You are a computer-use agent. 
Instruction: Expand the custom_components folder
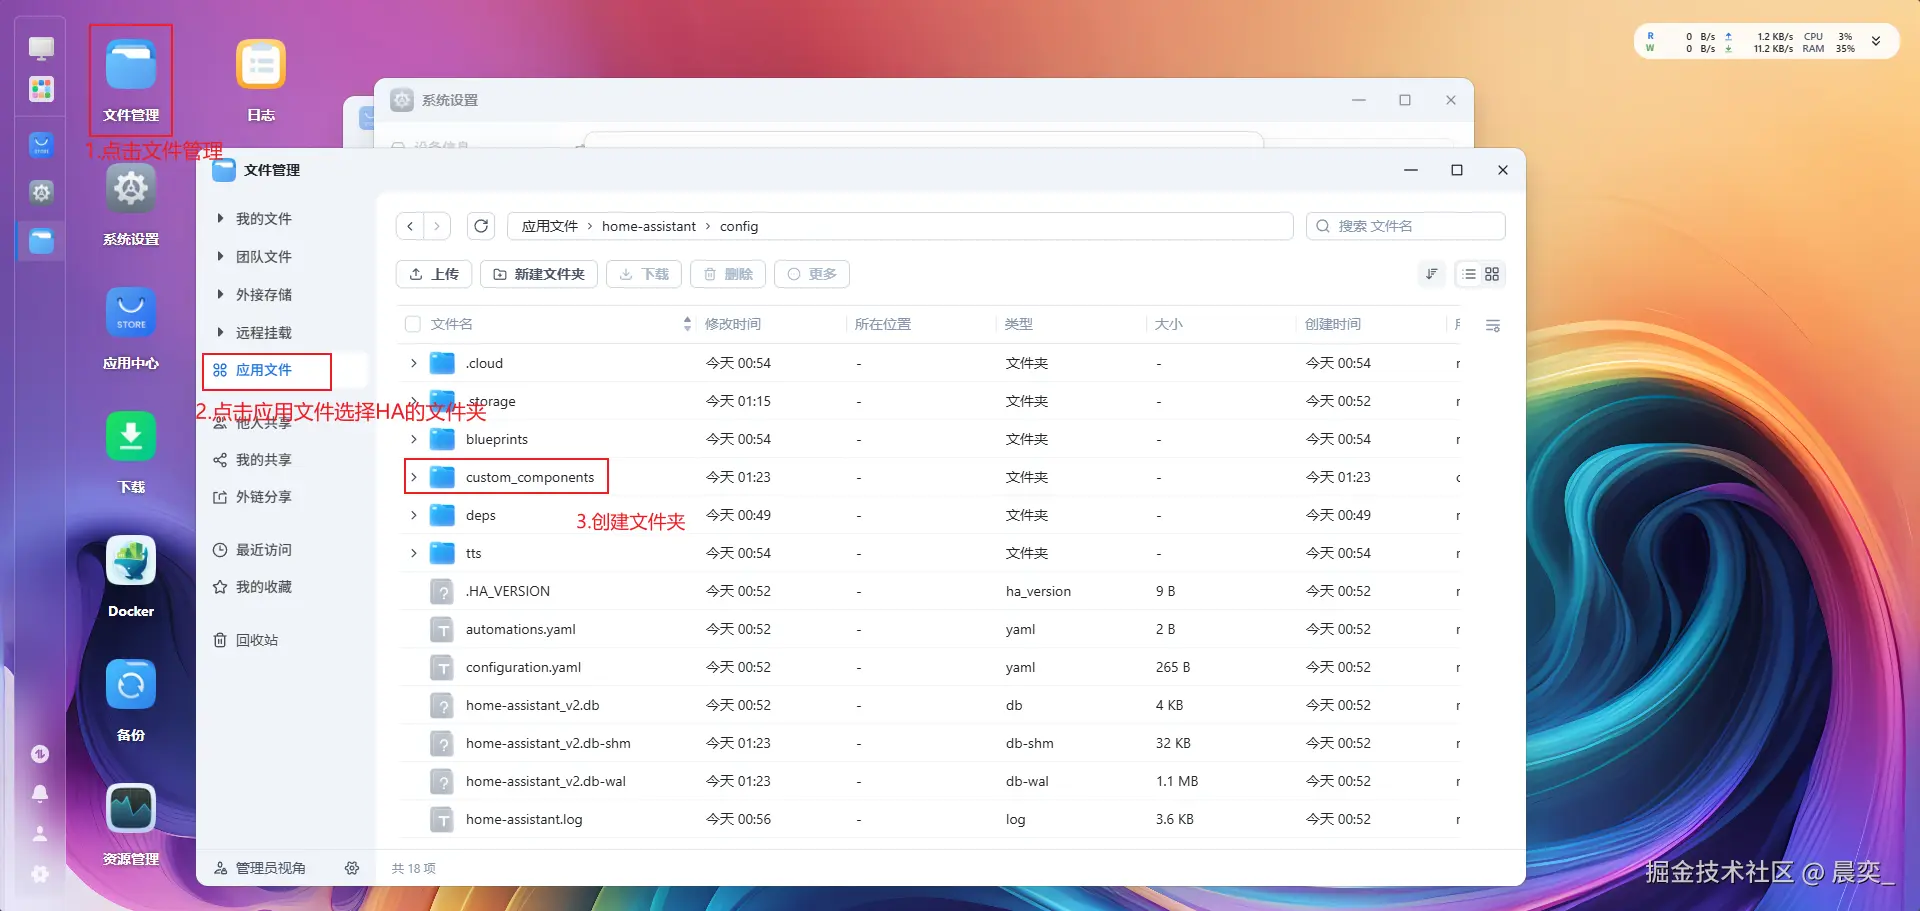click(414, 477)
